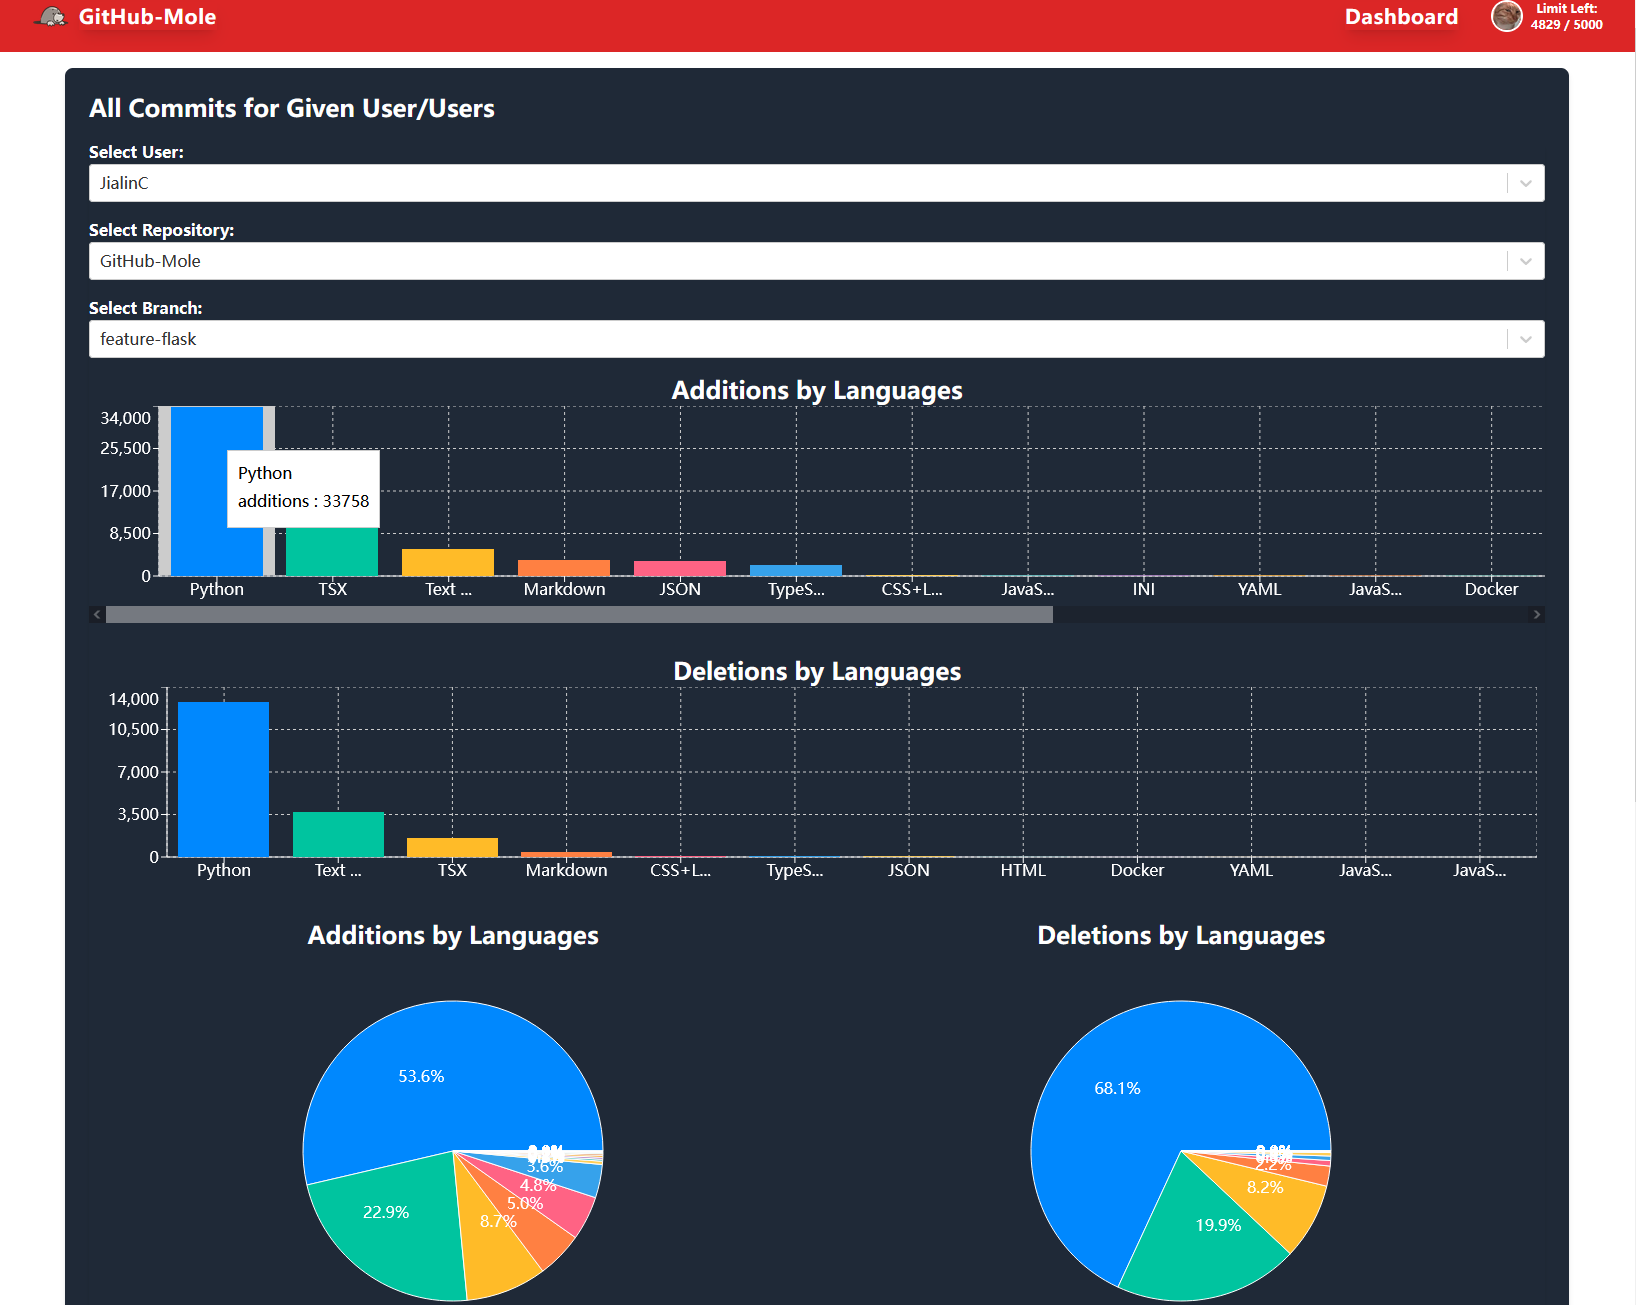This screenshot has width=1636, height=1305.
Task: Expand the Select Repository dropdown
Action: (1524, 261)
